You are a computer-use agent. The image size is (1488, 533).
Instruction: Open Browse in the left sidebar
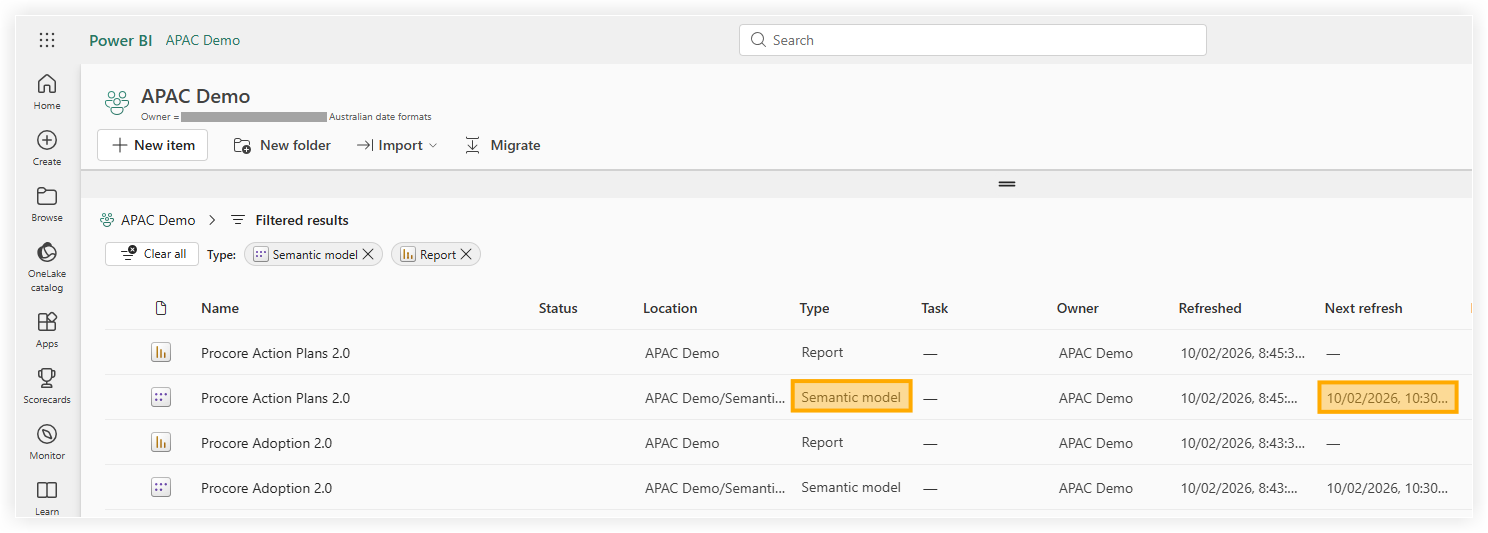[x=47, y=203]
